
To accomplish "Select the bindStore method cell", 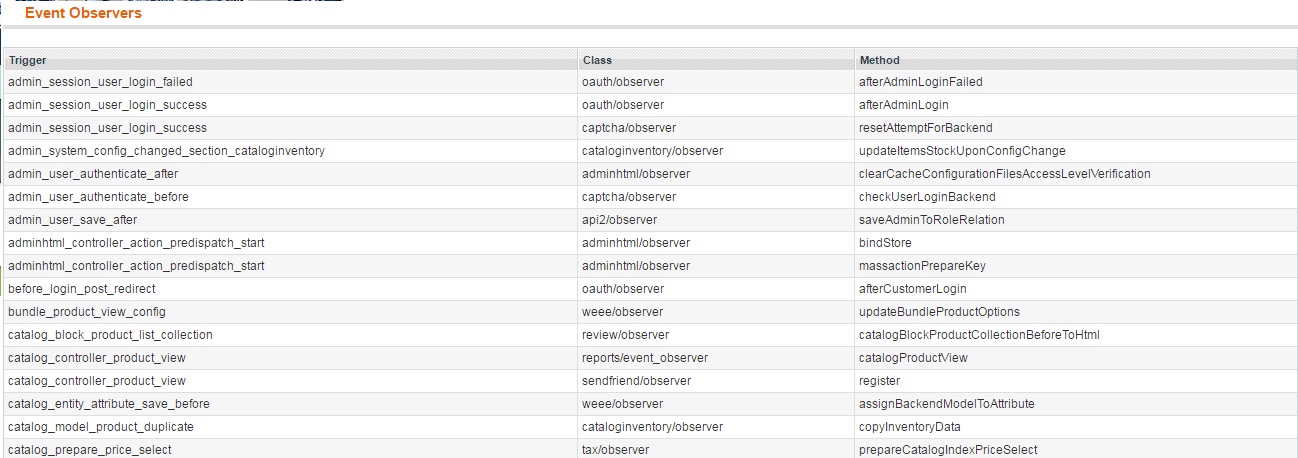I will [885, 243].
